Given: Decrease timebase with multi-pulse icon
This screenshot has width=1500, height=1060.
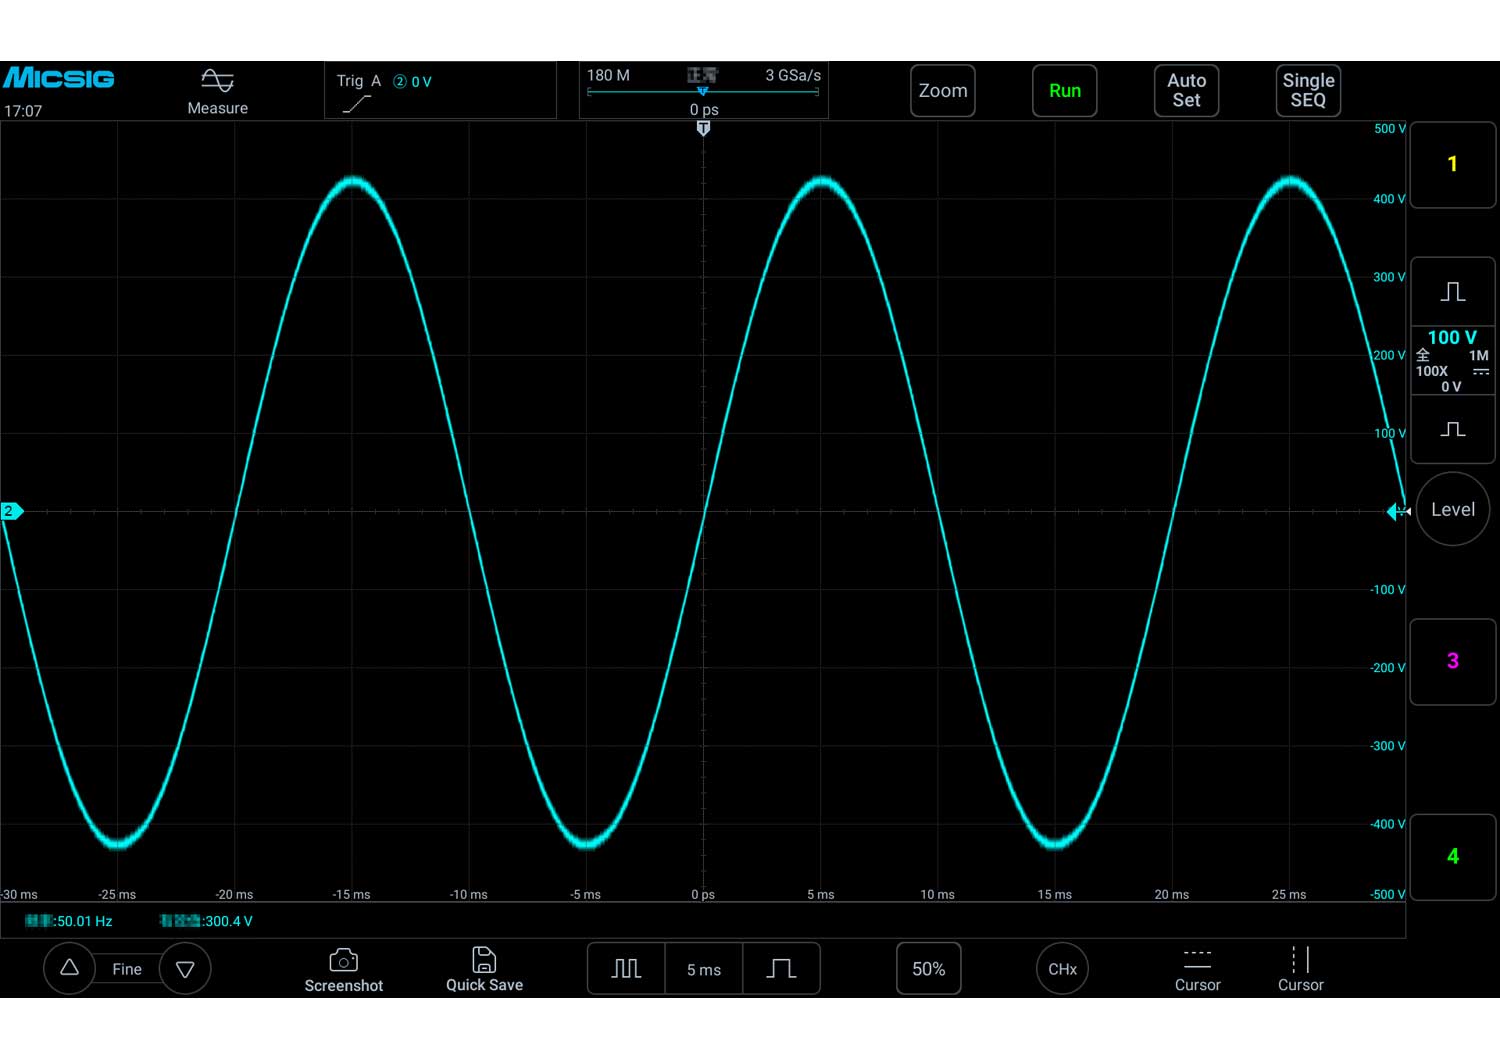Looking at the screenshot, I should [626, 968].
